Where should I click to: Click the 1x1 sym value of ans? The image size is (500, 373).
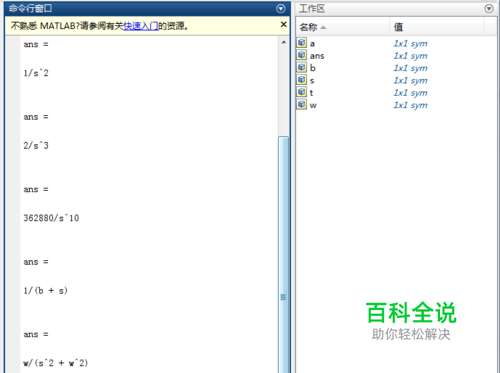[x=410, y=56]
